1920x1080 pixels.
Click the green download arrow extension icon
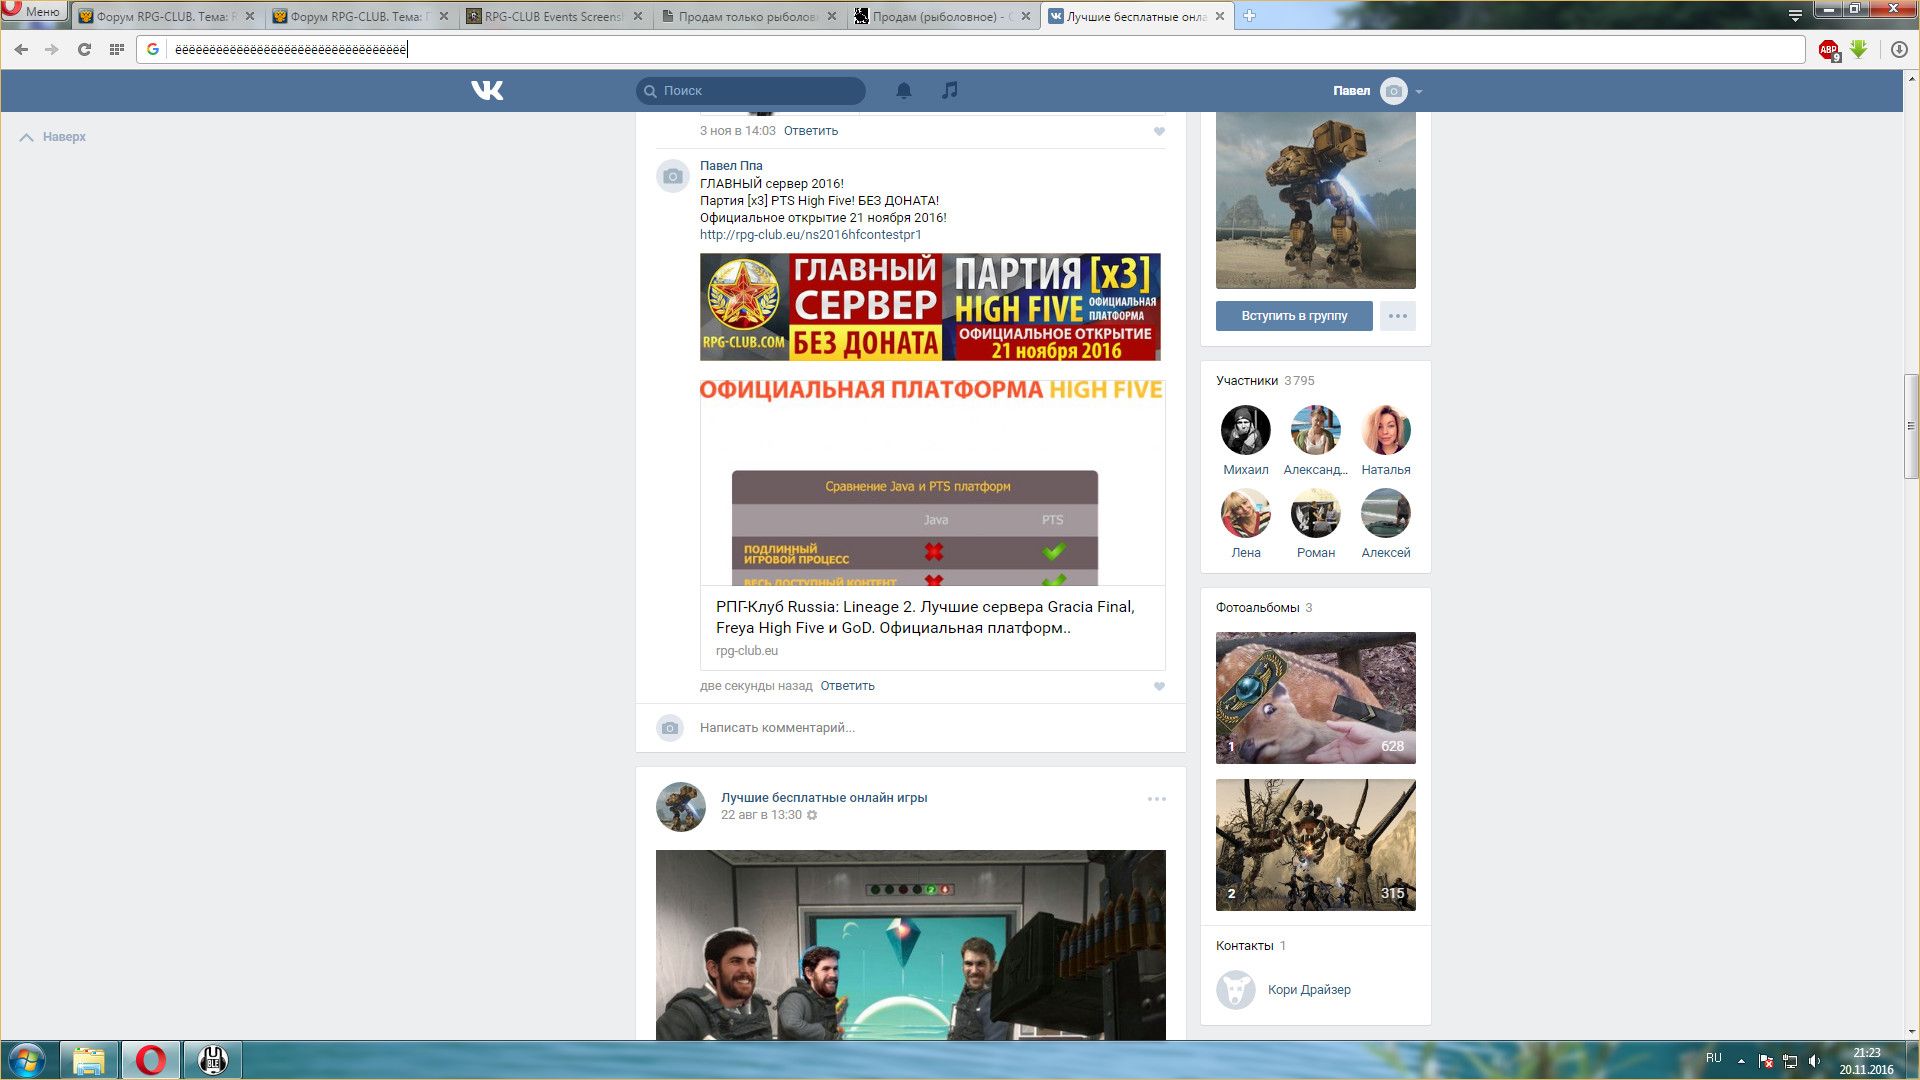(1858, 49)
